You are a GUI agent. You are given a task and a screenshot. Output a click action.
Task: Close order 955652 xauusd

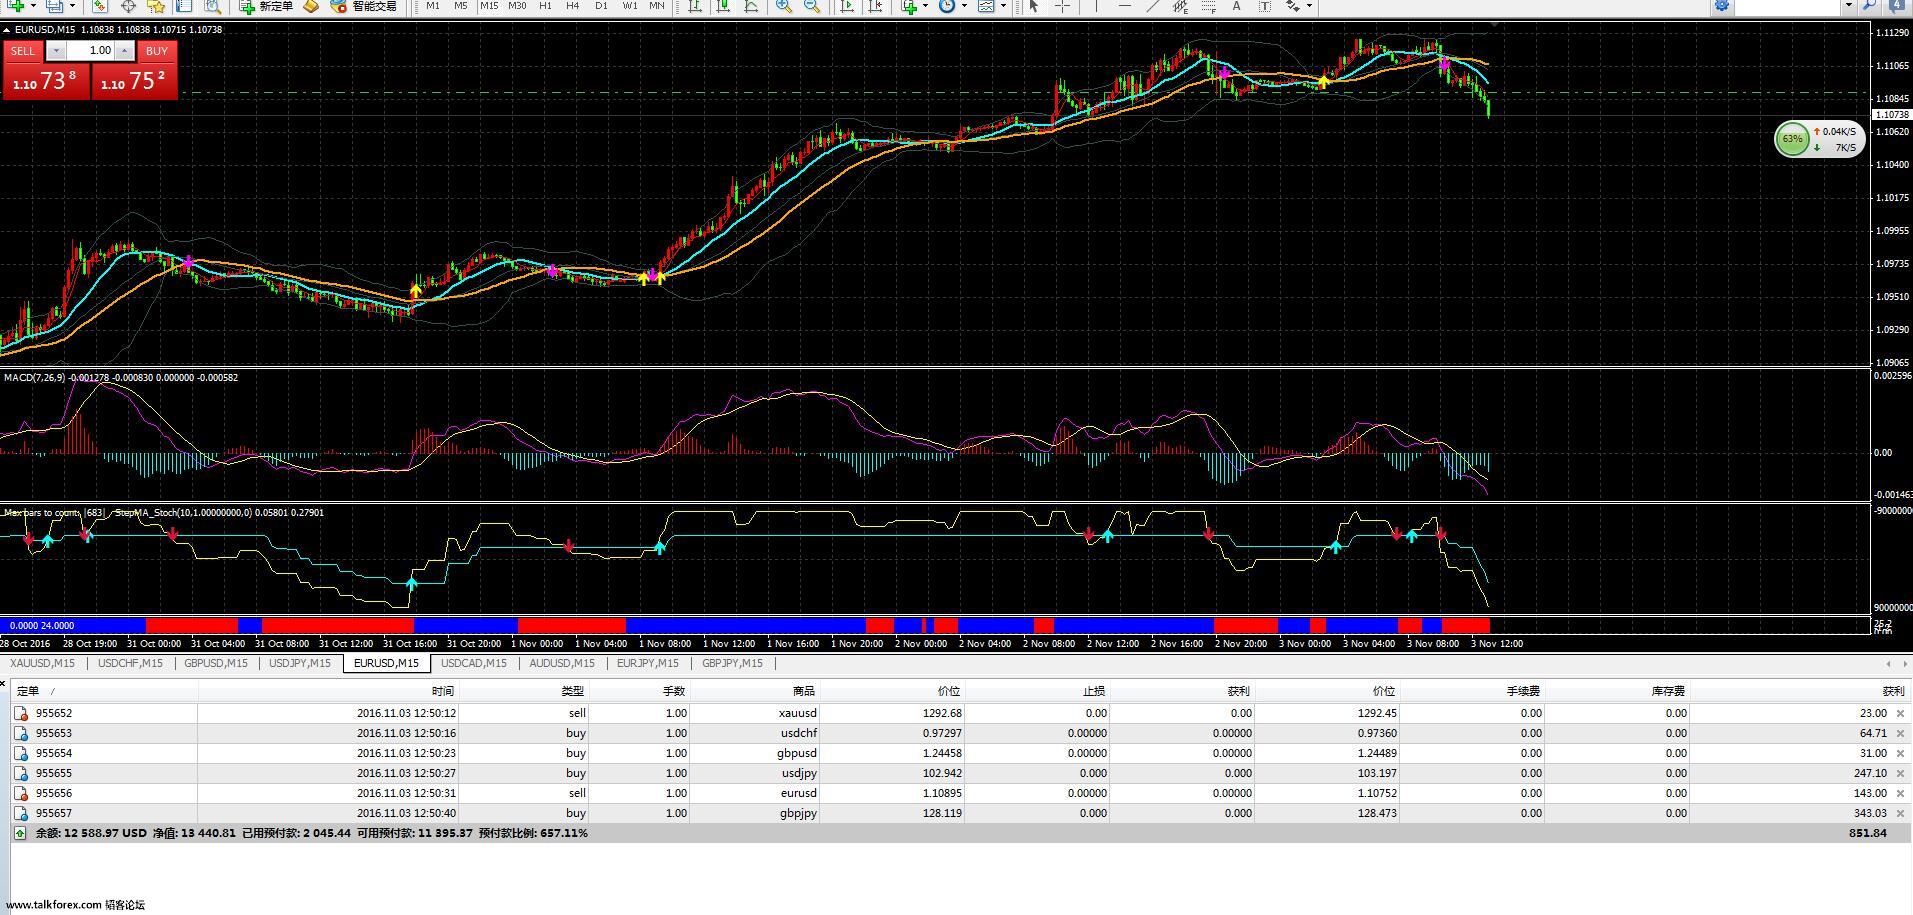[x=1900, y=713]
